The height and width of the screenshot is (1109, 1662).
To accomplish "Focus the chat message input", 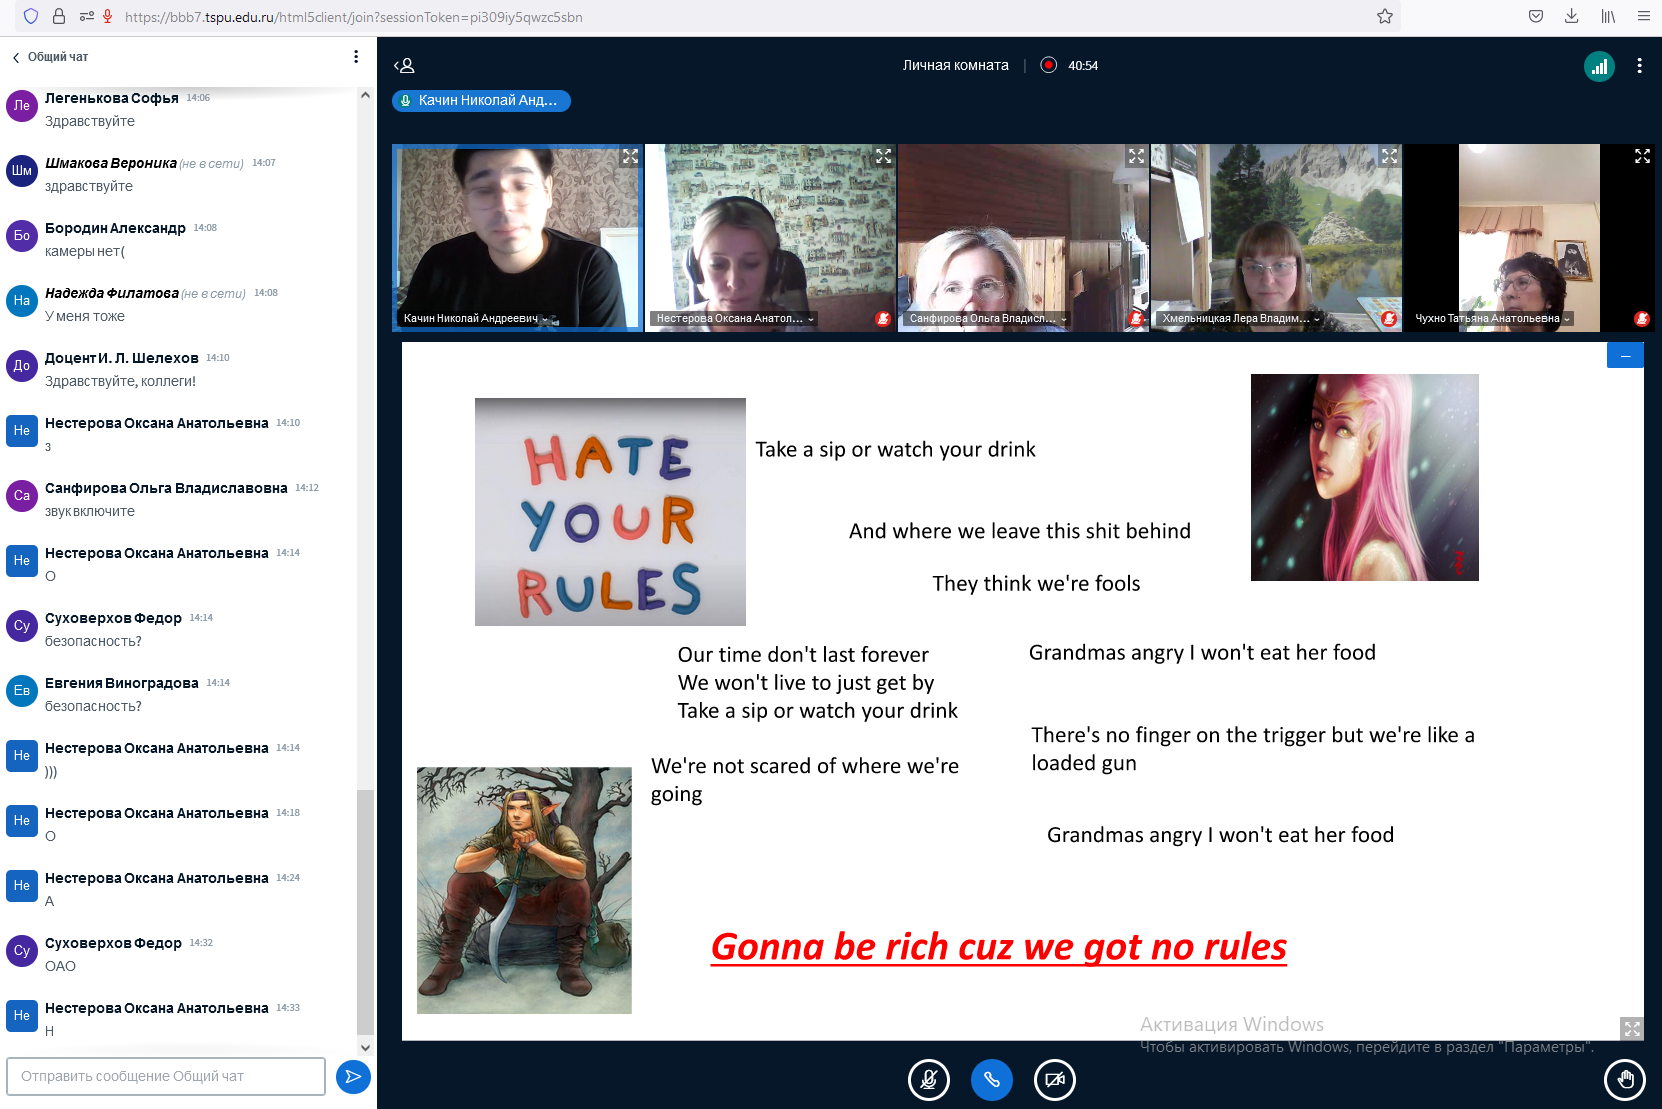I will (166, 1076).
